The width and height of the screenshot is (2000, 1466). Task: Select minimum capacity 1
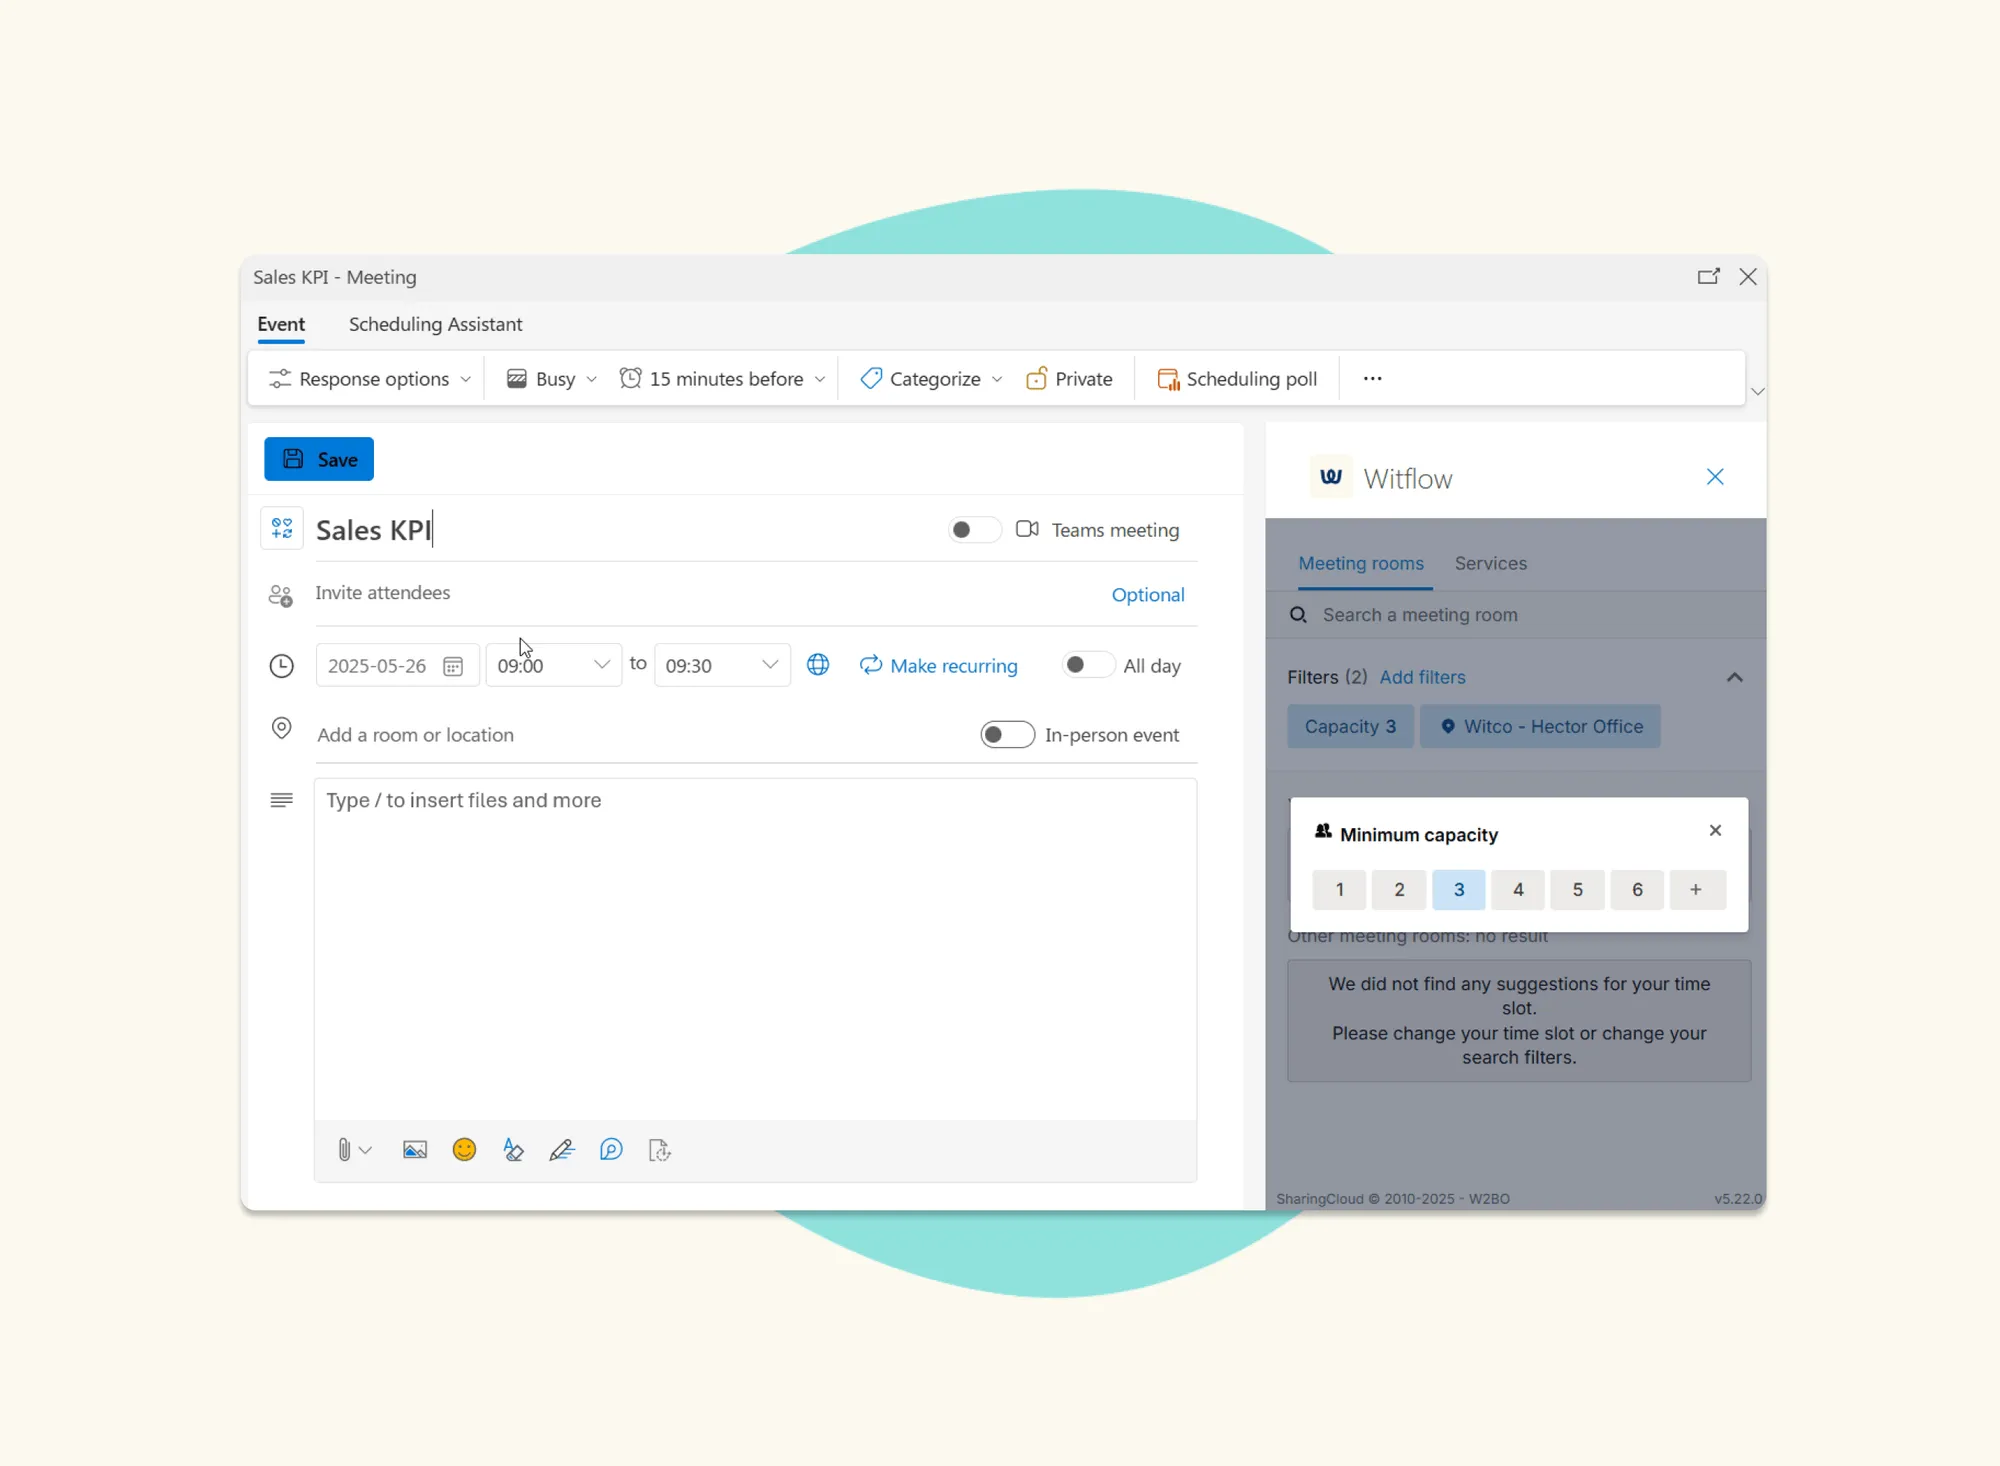click(x=1339, y=890)
